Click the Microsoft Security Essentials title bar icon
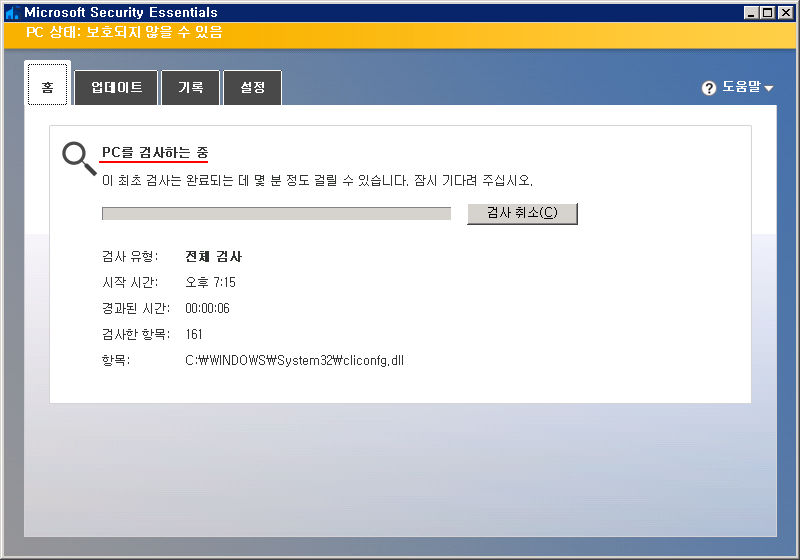800x560 pixels. pos(12,12)
